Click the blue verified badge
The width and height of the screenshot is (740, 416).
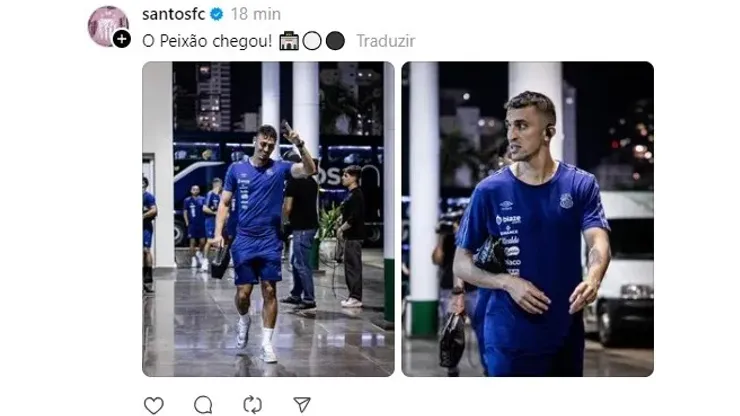click(x=217, y=14)
